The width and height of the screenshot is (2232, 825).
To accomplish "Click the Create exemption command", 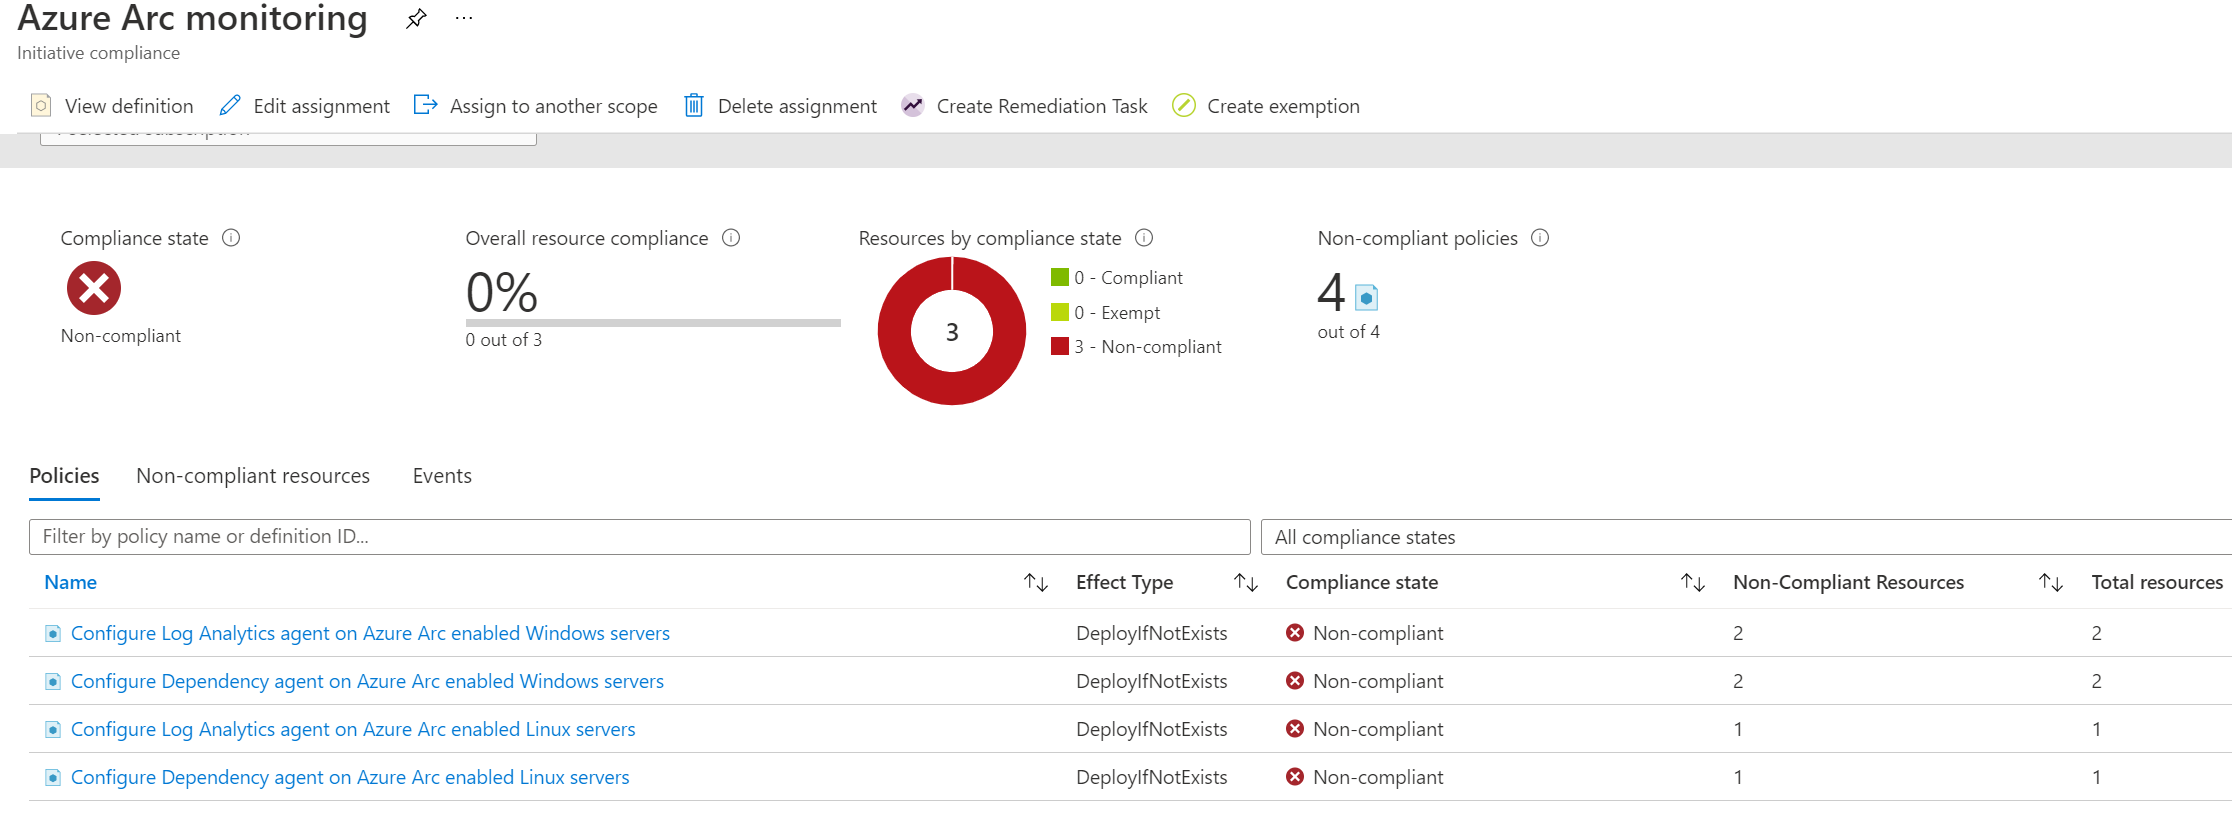I will click(x=1265, y=106).
